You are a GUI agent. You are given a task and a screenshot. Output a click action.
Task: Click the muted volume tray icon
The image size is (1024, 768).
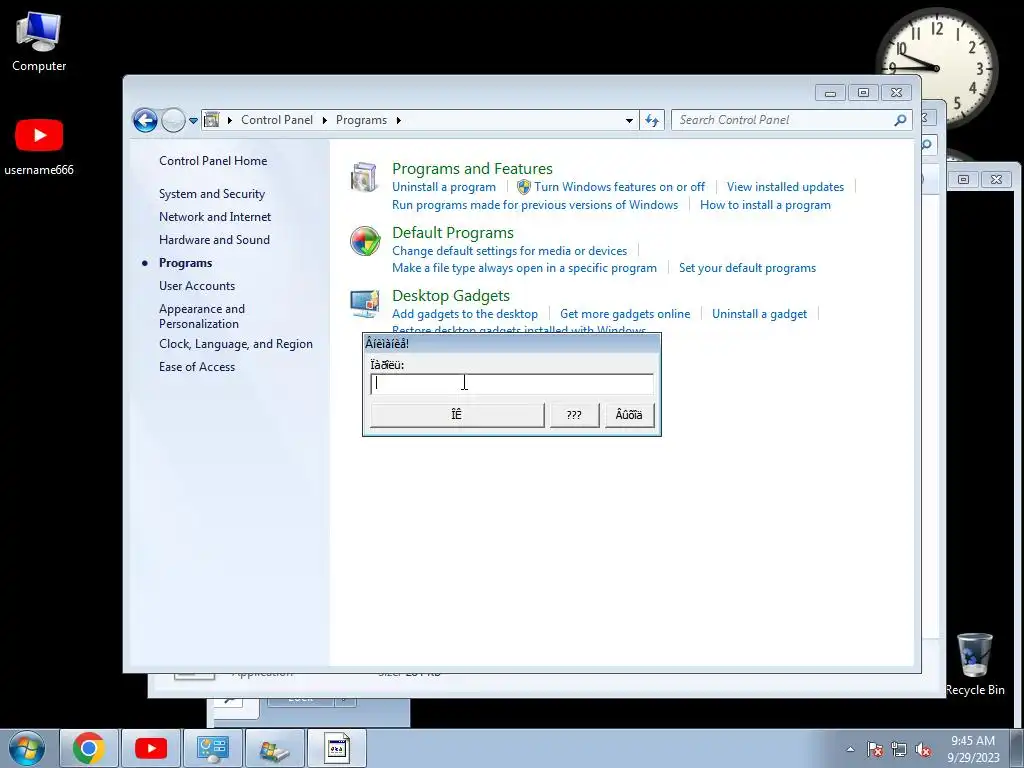[923, 749]
